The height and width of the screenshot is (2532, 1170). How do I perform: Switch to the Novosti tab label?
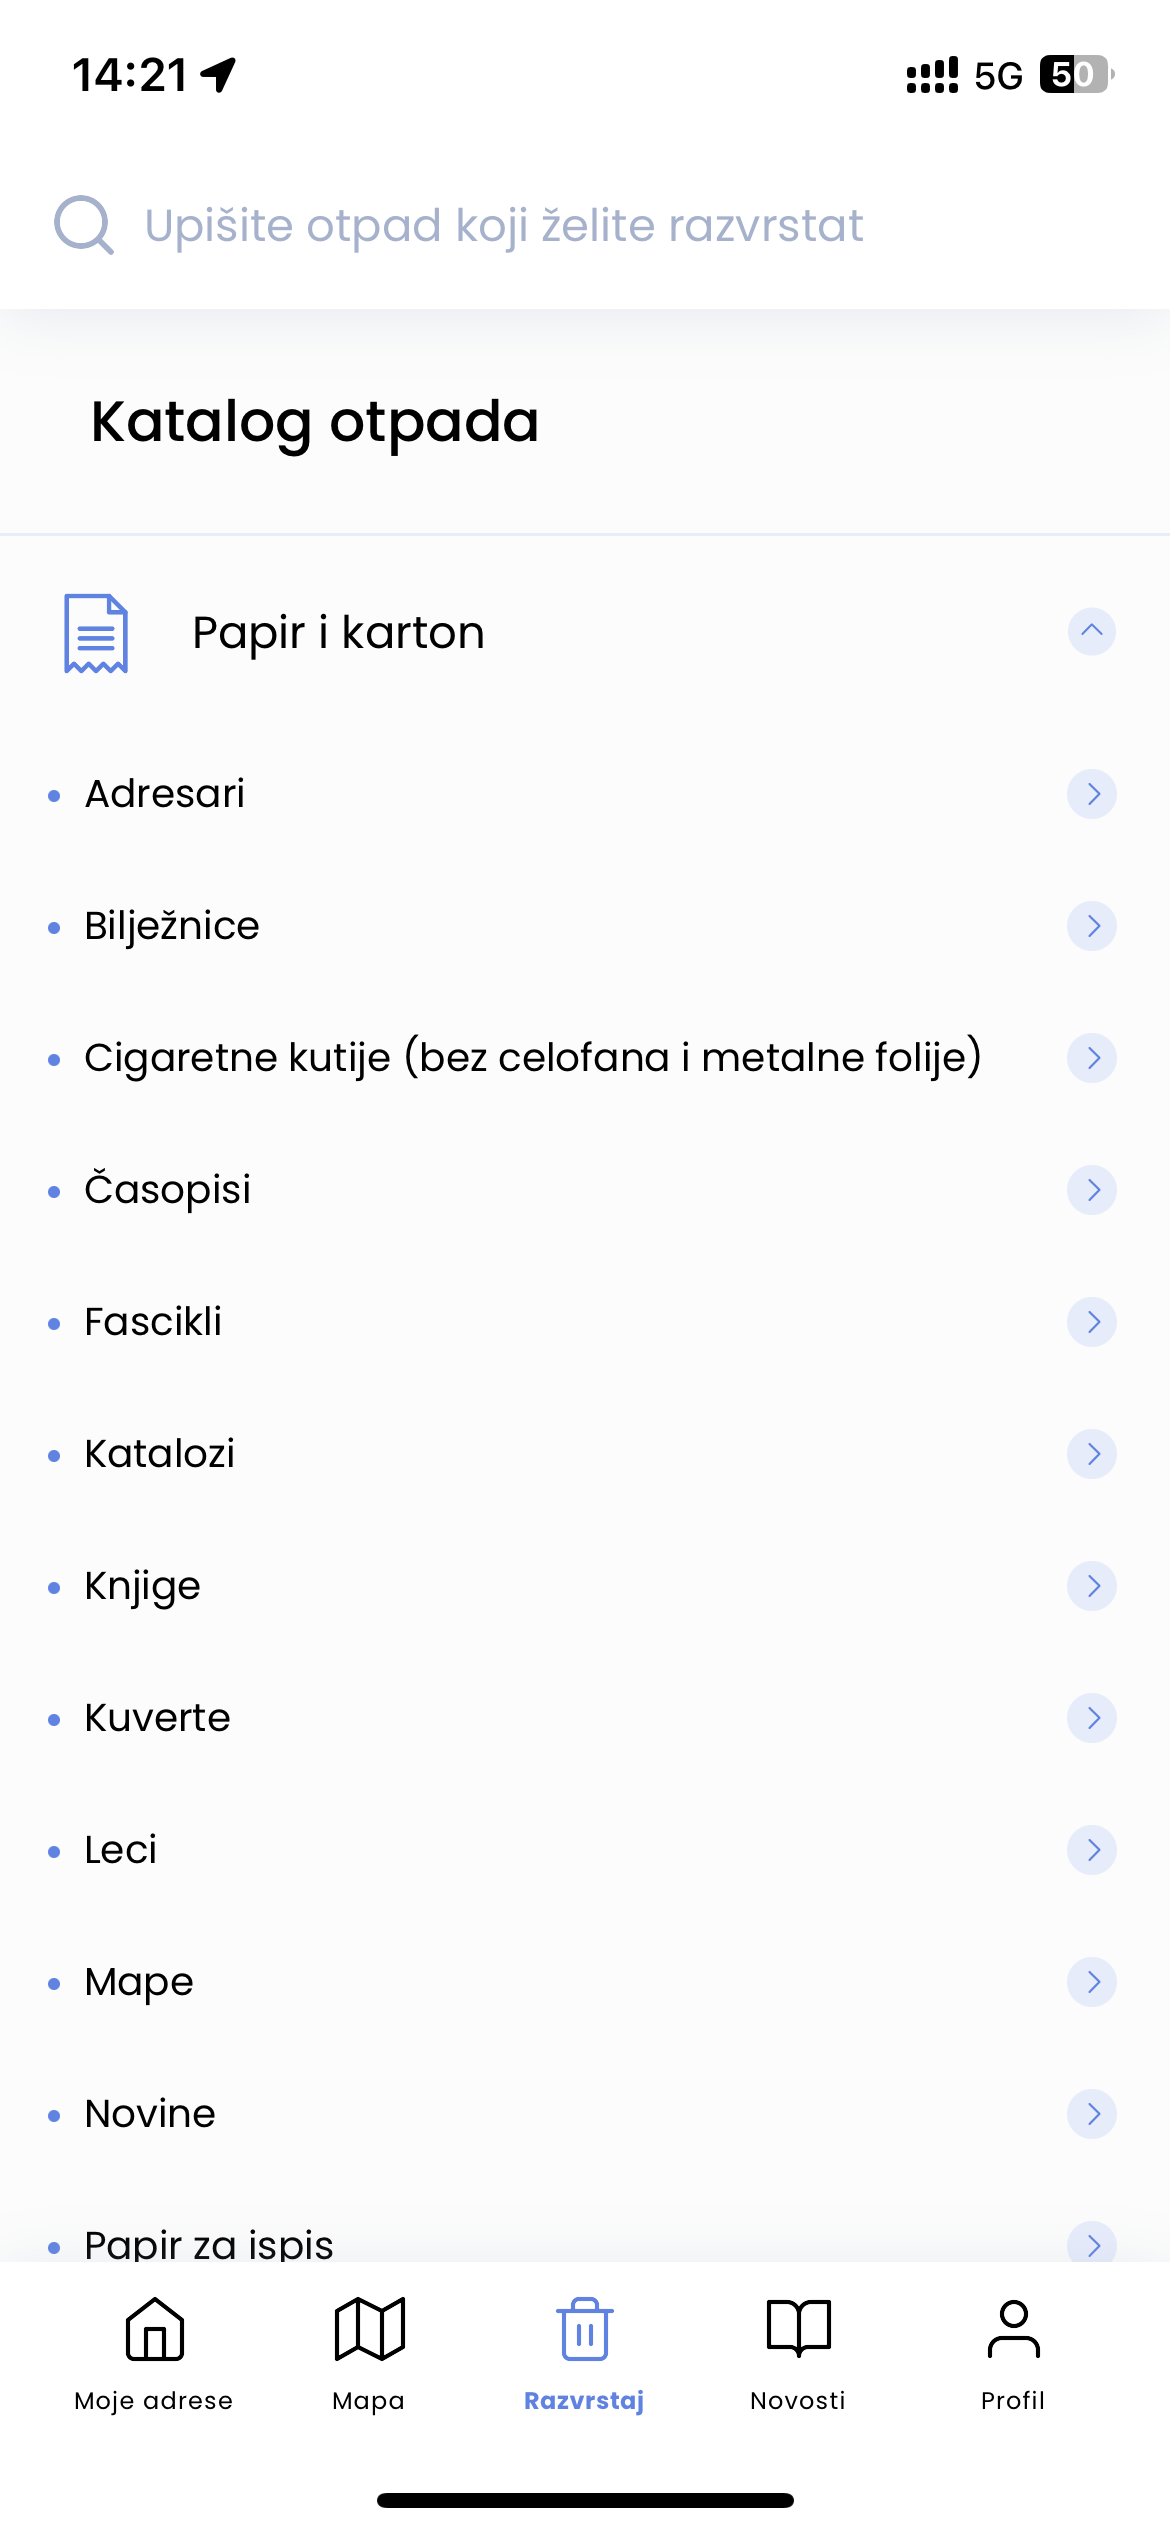[798, 2400]
